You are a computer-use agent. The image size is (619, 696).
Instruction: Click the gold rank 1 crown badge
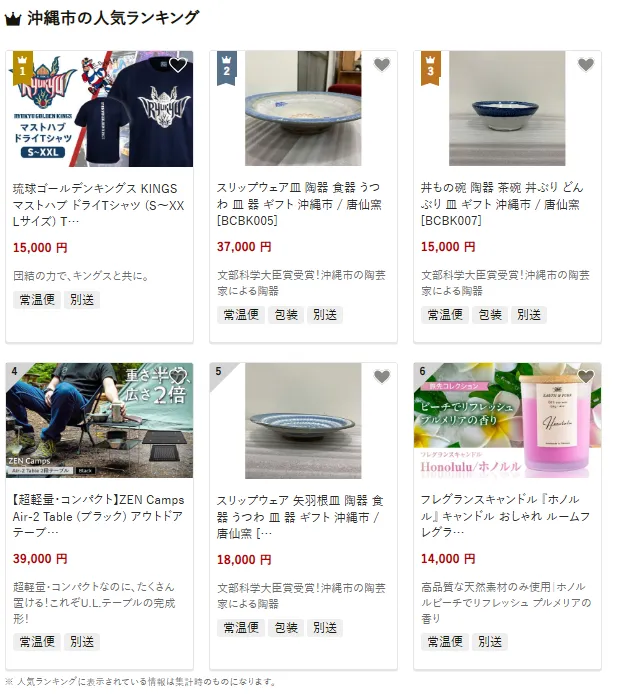(22, 67)
